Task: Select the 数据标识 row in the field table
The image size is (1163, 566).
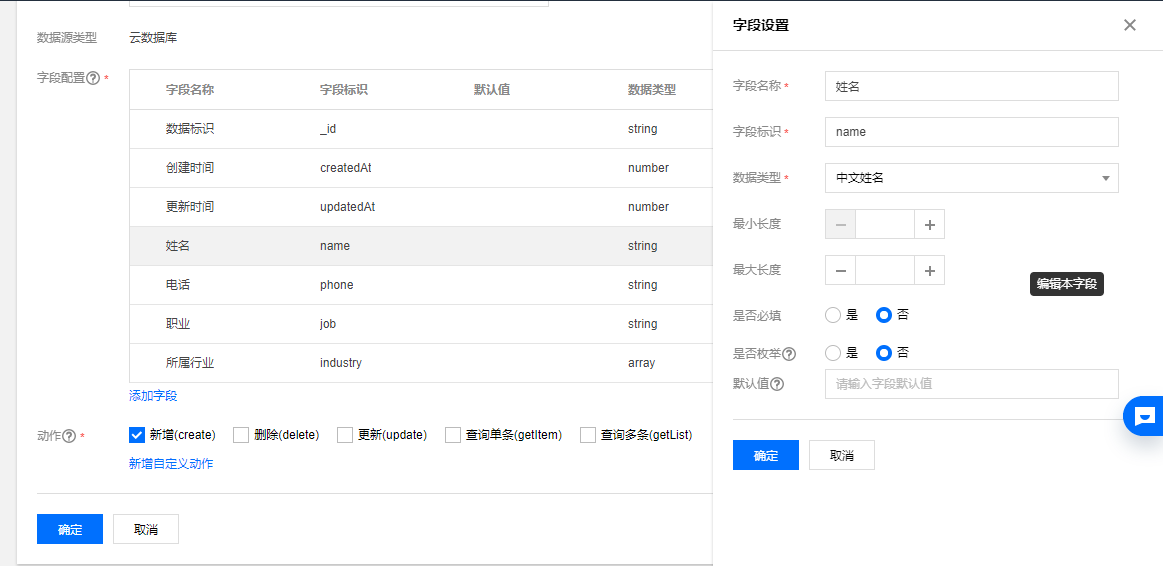Action: [x=421, y=129]
